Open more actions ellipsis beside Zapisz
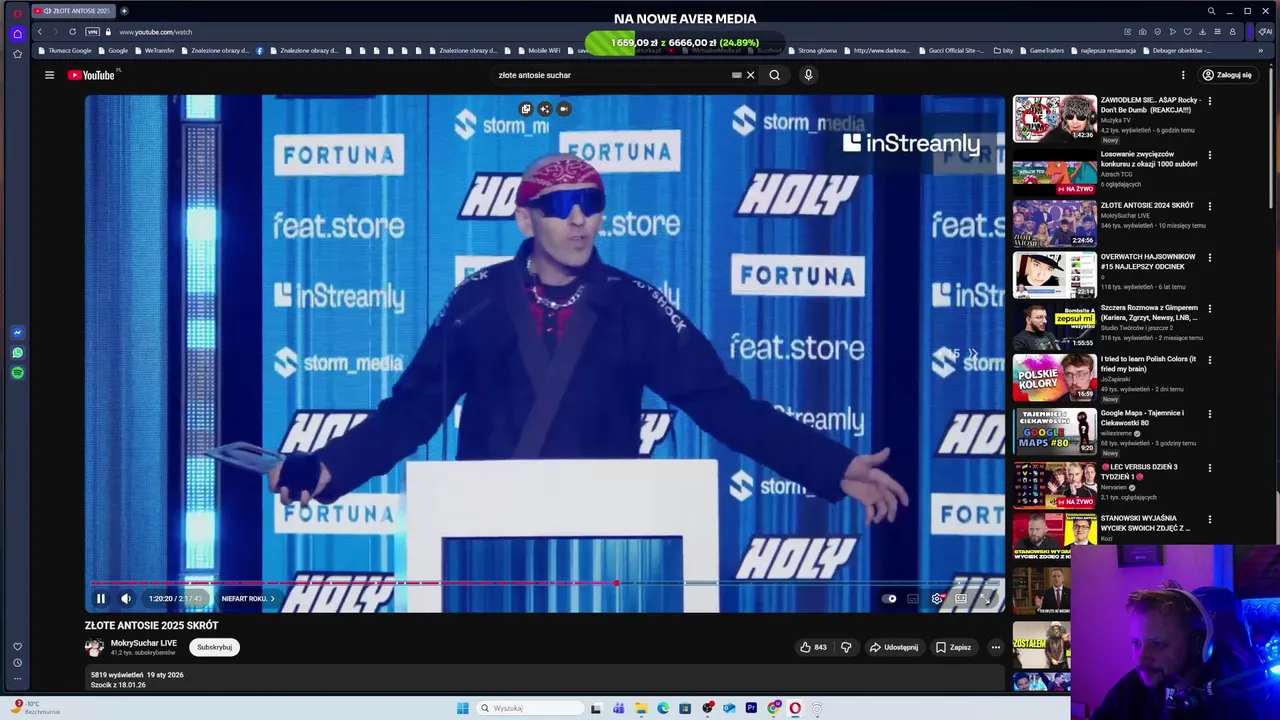This screenshot has width=1280, height=720. coord(995,647)
